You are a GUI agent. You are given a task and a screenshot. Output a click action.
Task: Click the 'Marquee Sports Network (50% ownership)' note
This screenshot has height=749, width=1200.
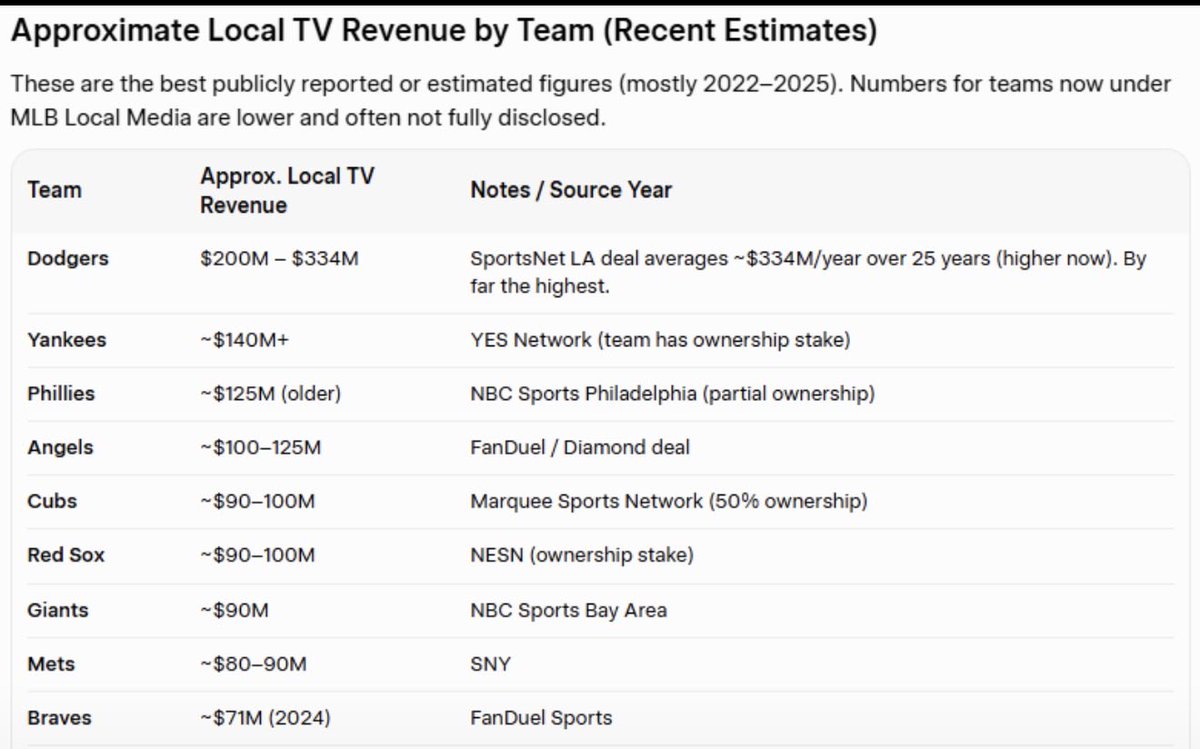[x=669, y=501]
